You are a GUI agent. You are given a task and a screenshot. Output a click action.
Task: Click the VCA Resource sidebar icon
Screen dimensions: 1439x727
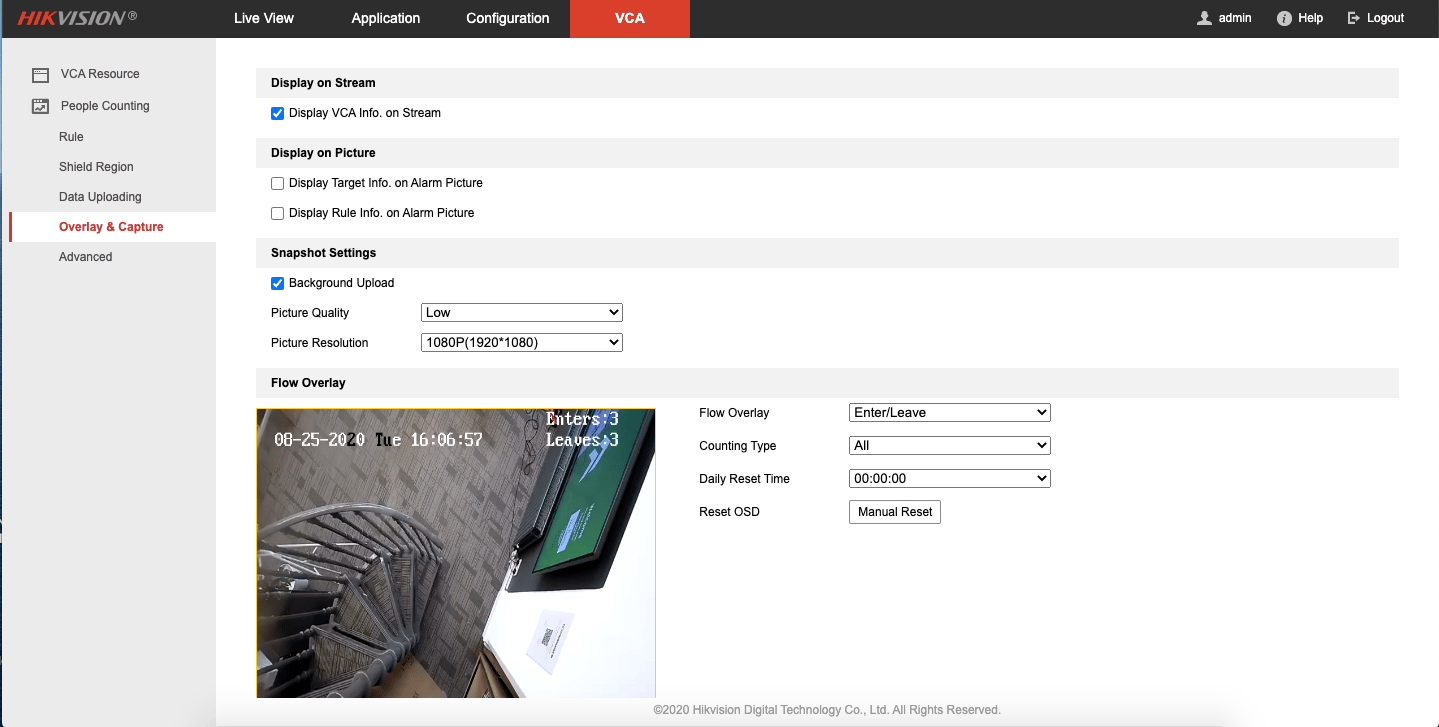click(x=40, y=74)
